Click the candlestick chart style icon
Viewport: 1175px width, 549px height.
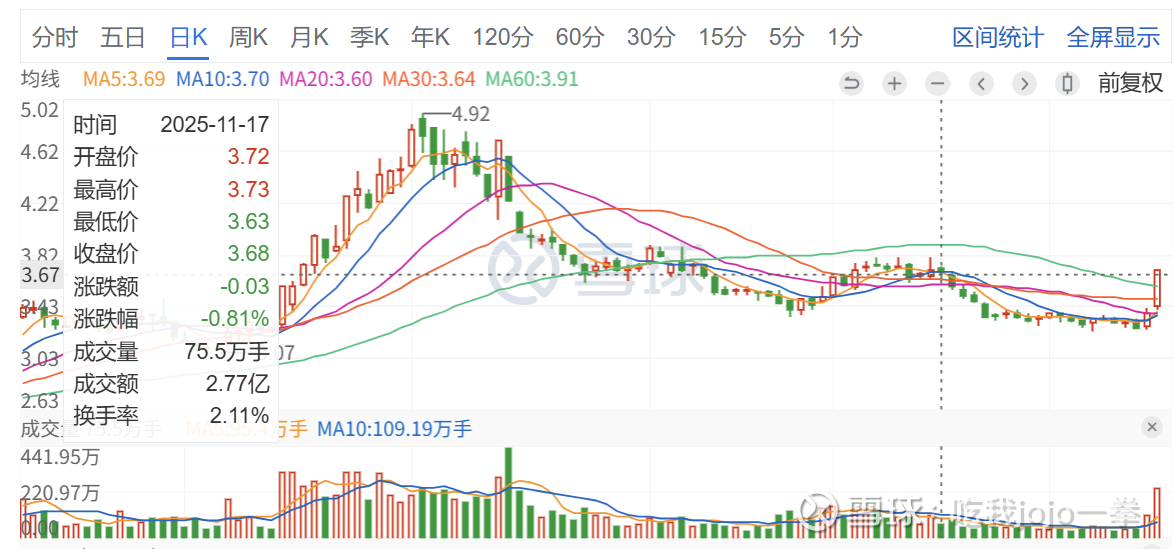click(x=1067, y=83)
